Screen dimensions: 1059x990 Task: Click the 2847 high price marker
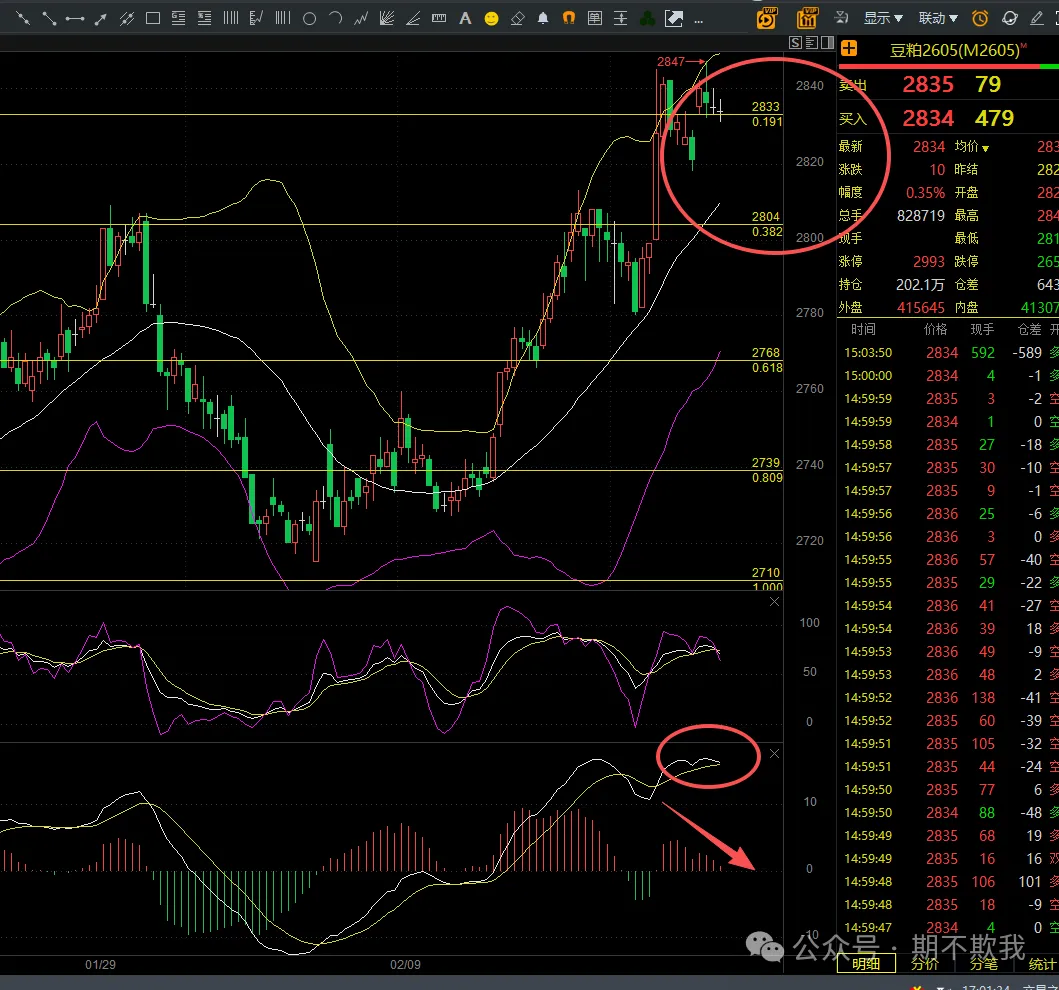671,61
